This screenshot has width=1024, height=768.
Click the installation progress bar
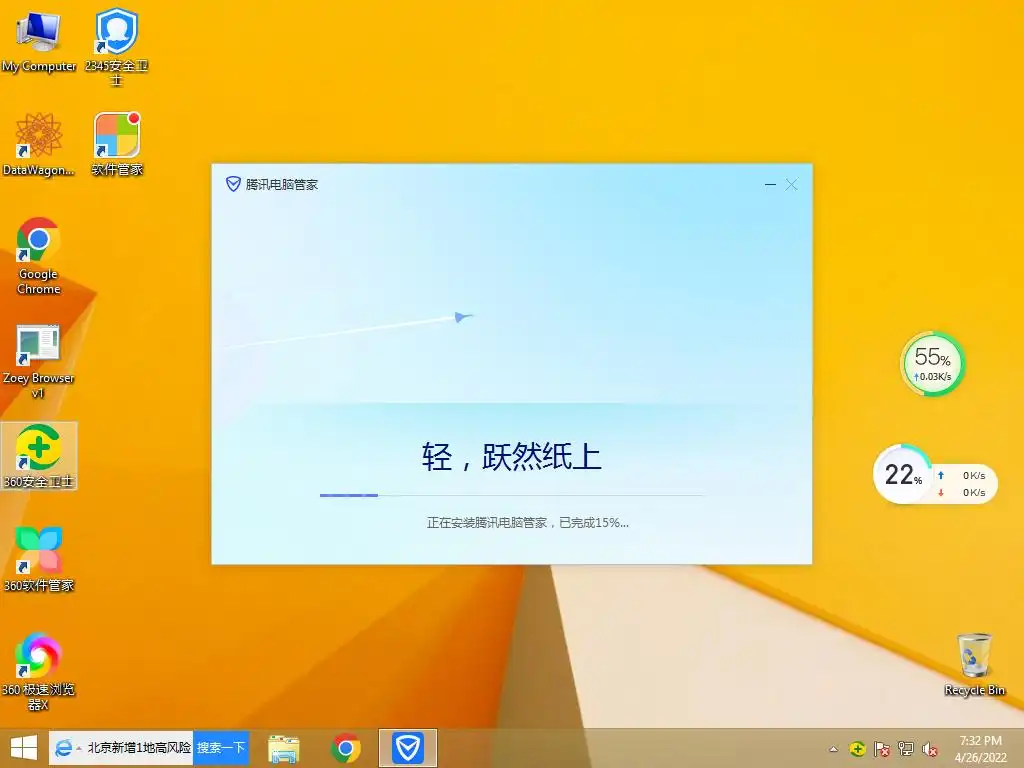point(511,496)
